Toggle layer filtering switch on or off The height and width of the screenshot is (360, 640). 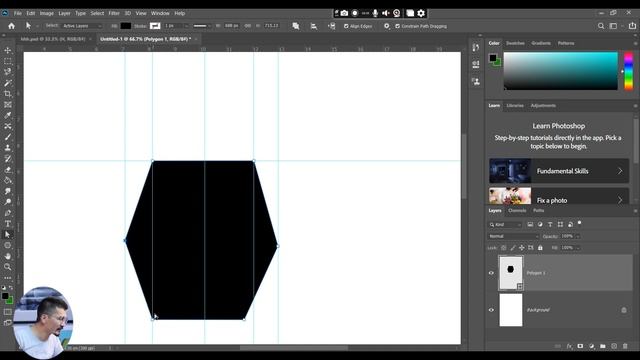click(x=580, y=223)
